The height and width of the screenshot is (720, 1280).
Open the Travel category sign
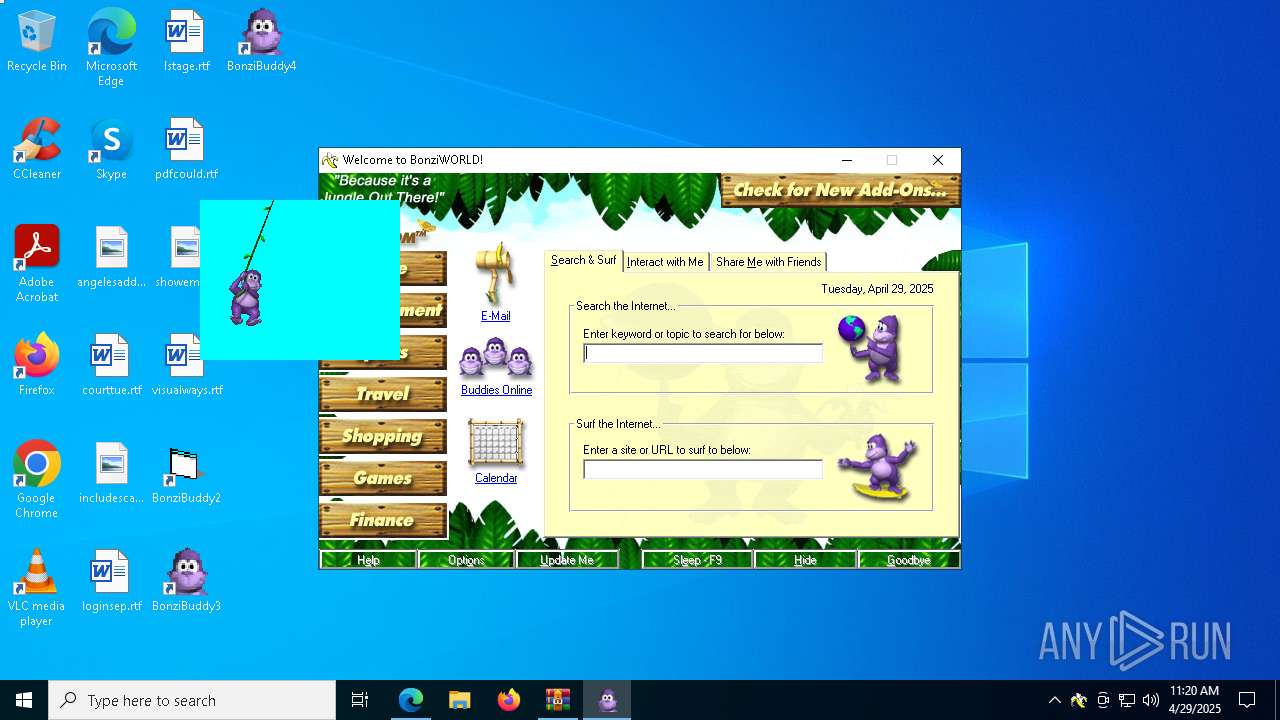click(x=382, y=394)
